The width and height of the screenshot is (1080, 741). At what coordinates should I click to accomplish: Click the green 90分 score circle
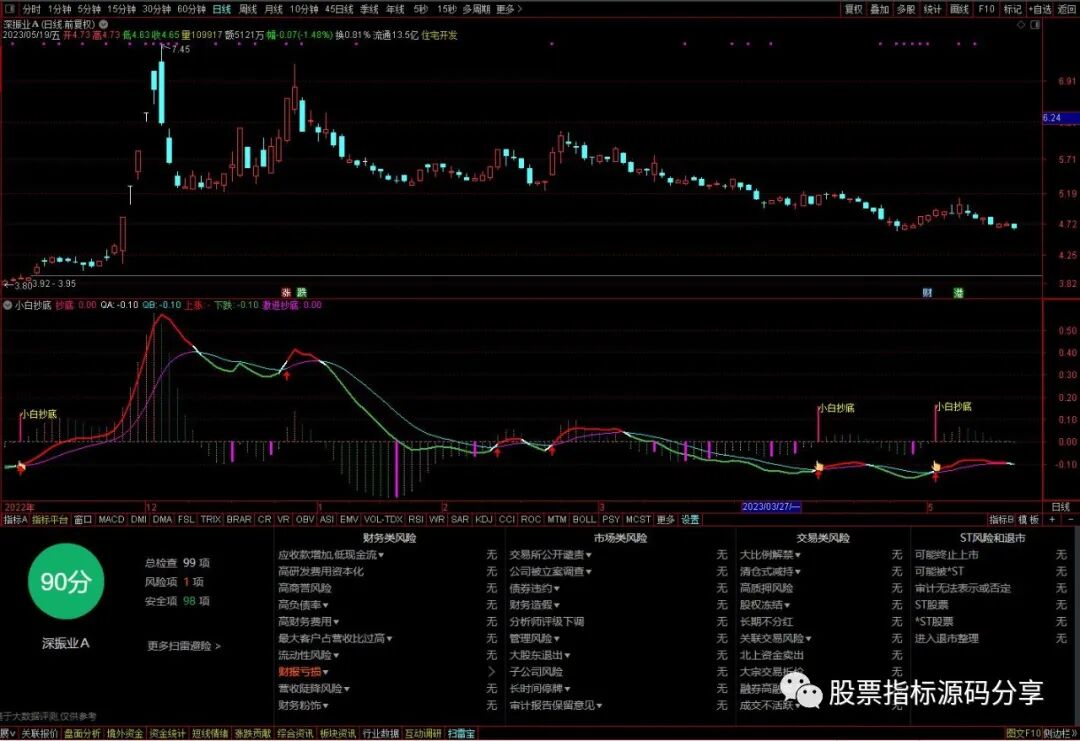tap(66, 582)
